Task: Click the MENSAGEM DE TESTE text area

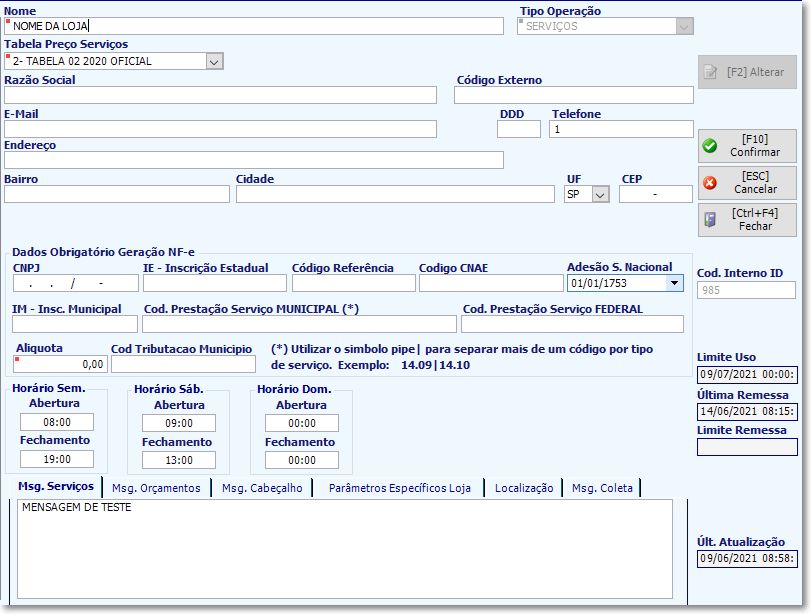Action: [345, 549]
